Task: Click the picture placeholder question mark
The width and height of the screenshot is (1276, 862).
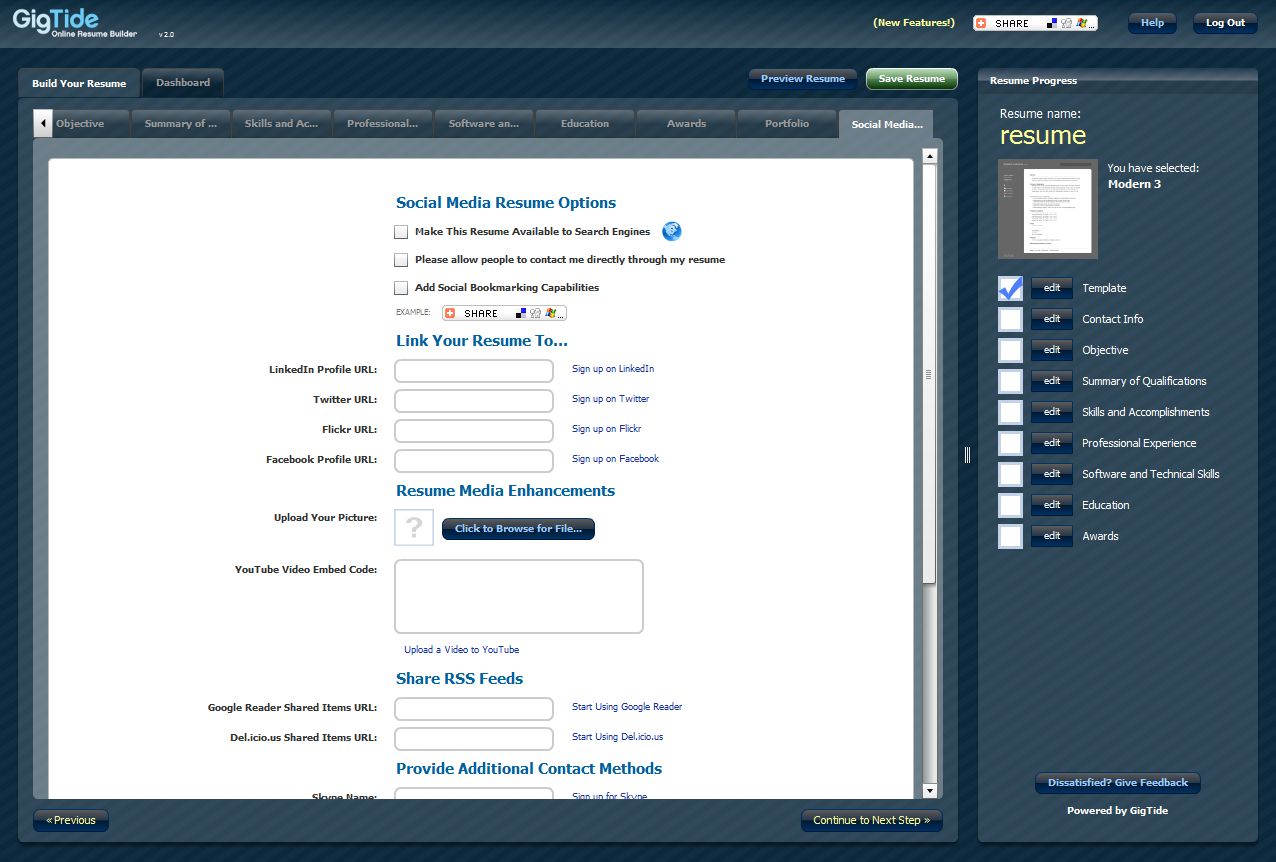Action: pyautogui.click(x=414, y=527)
